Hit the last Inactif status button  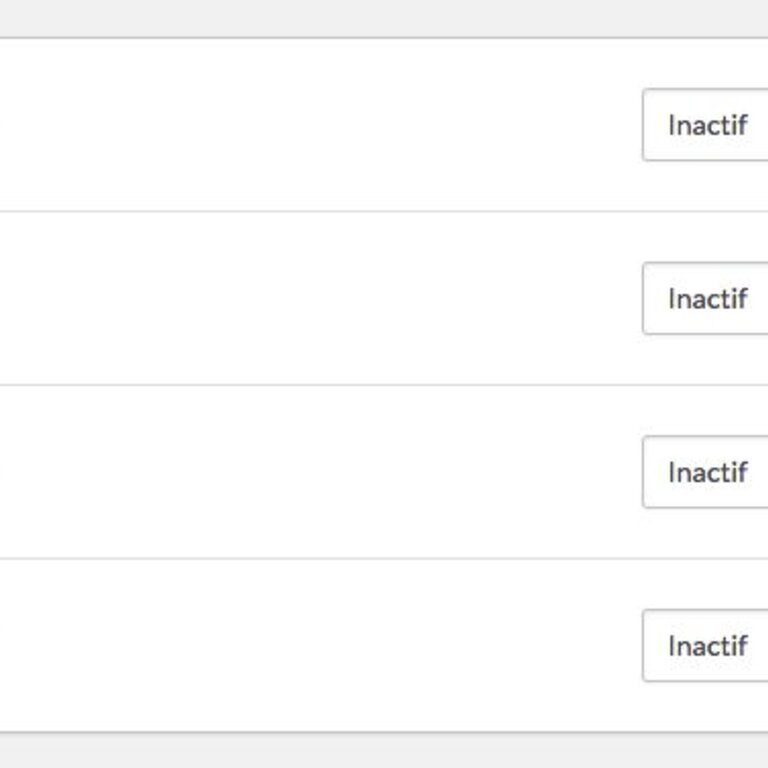[706, 645]
